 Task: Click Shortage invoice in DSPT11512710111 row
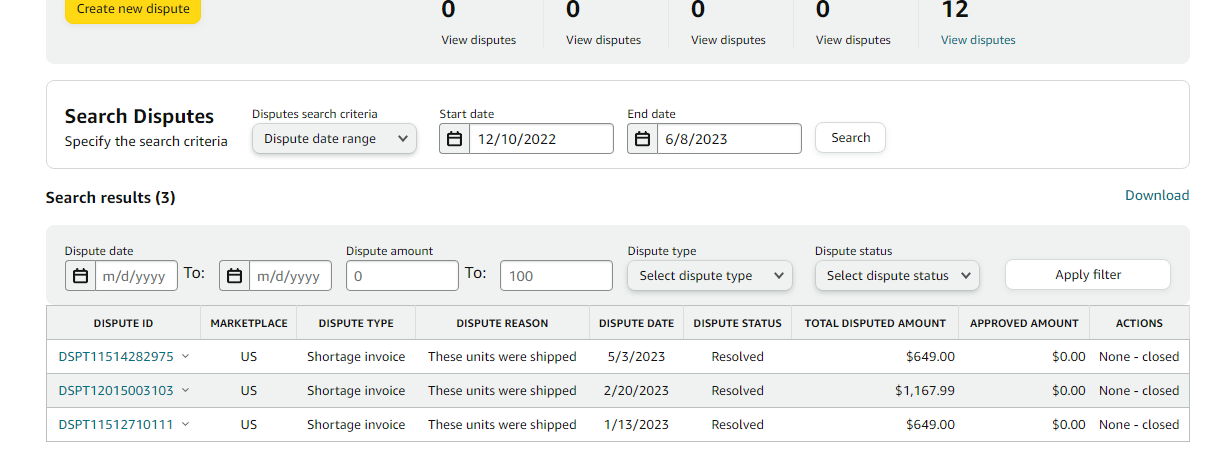pos(356,425)
